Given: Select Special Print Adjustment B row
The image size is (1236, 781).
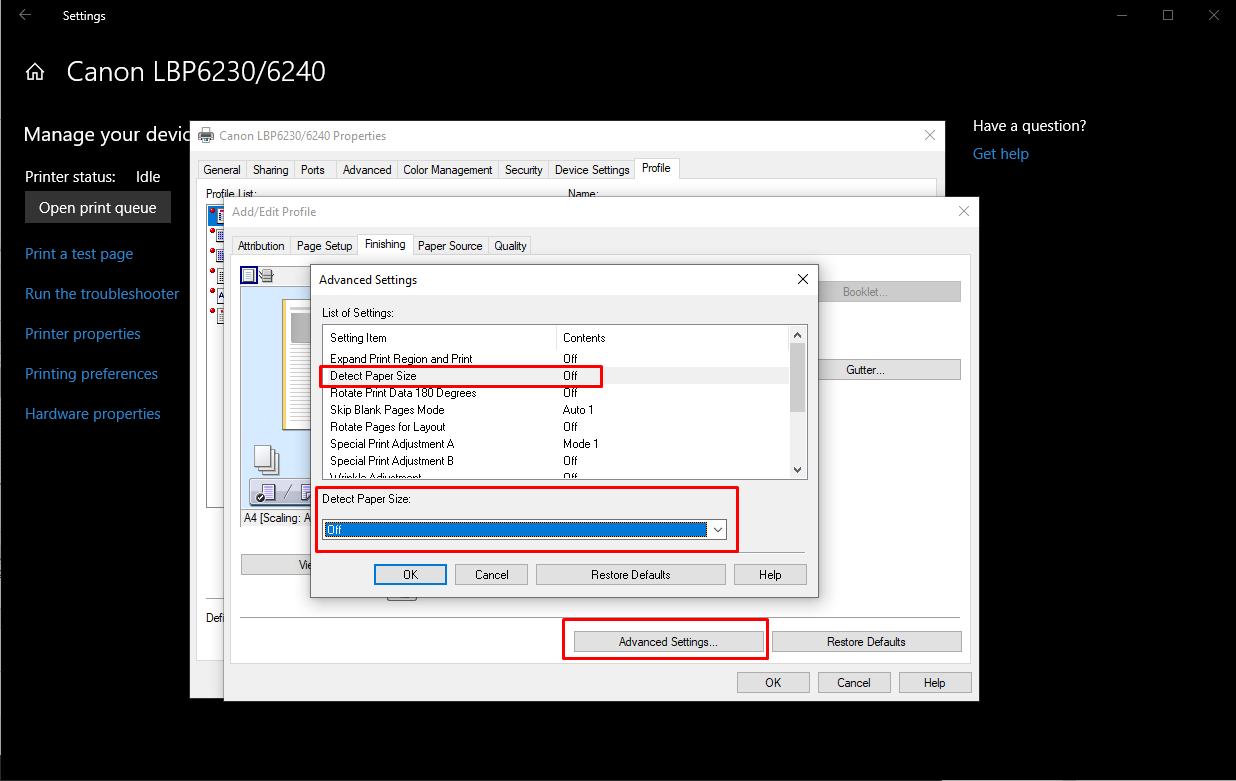Looking at the screenshot, I should [556, 461].
